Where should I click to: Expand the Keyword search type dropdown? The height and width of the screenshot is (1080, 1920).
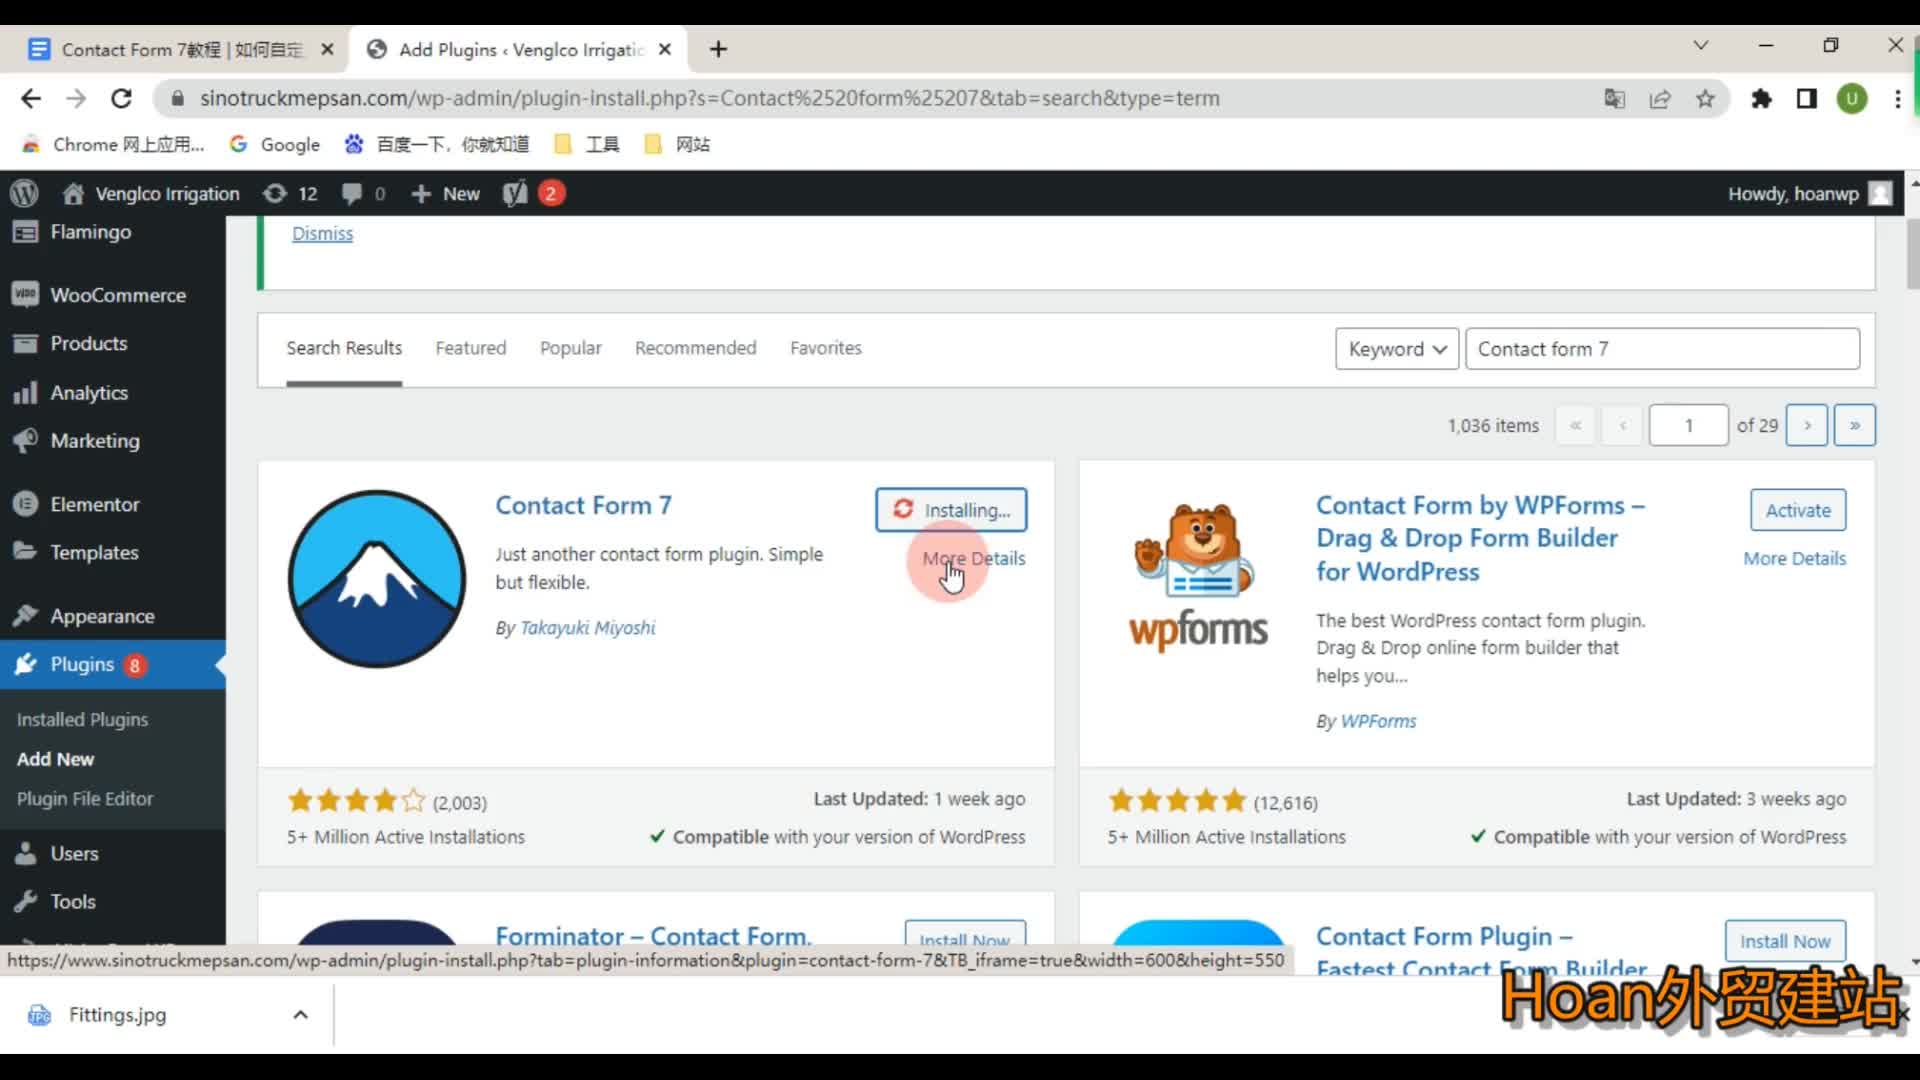coord(1396,349)
